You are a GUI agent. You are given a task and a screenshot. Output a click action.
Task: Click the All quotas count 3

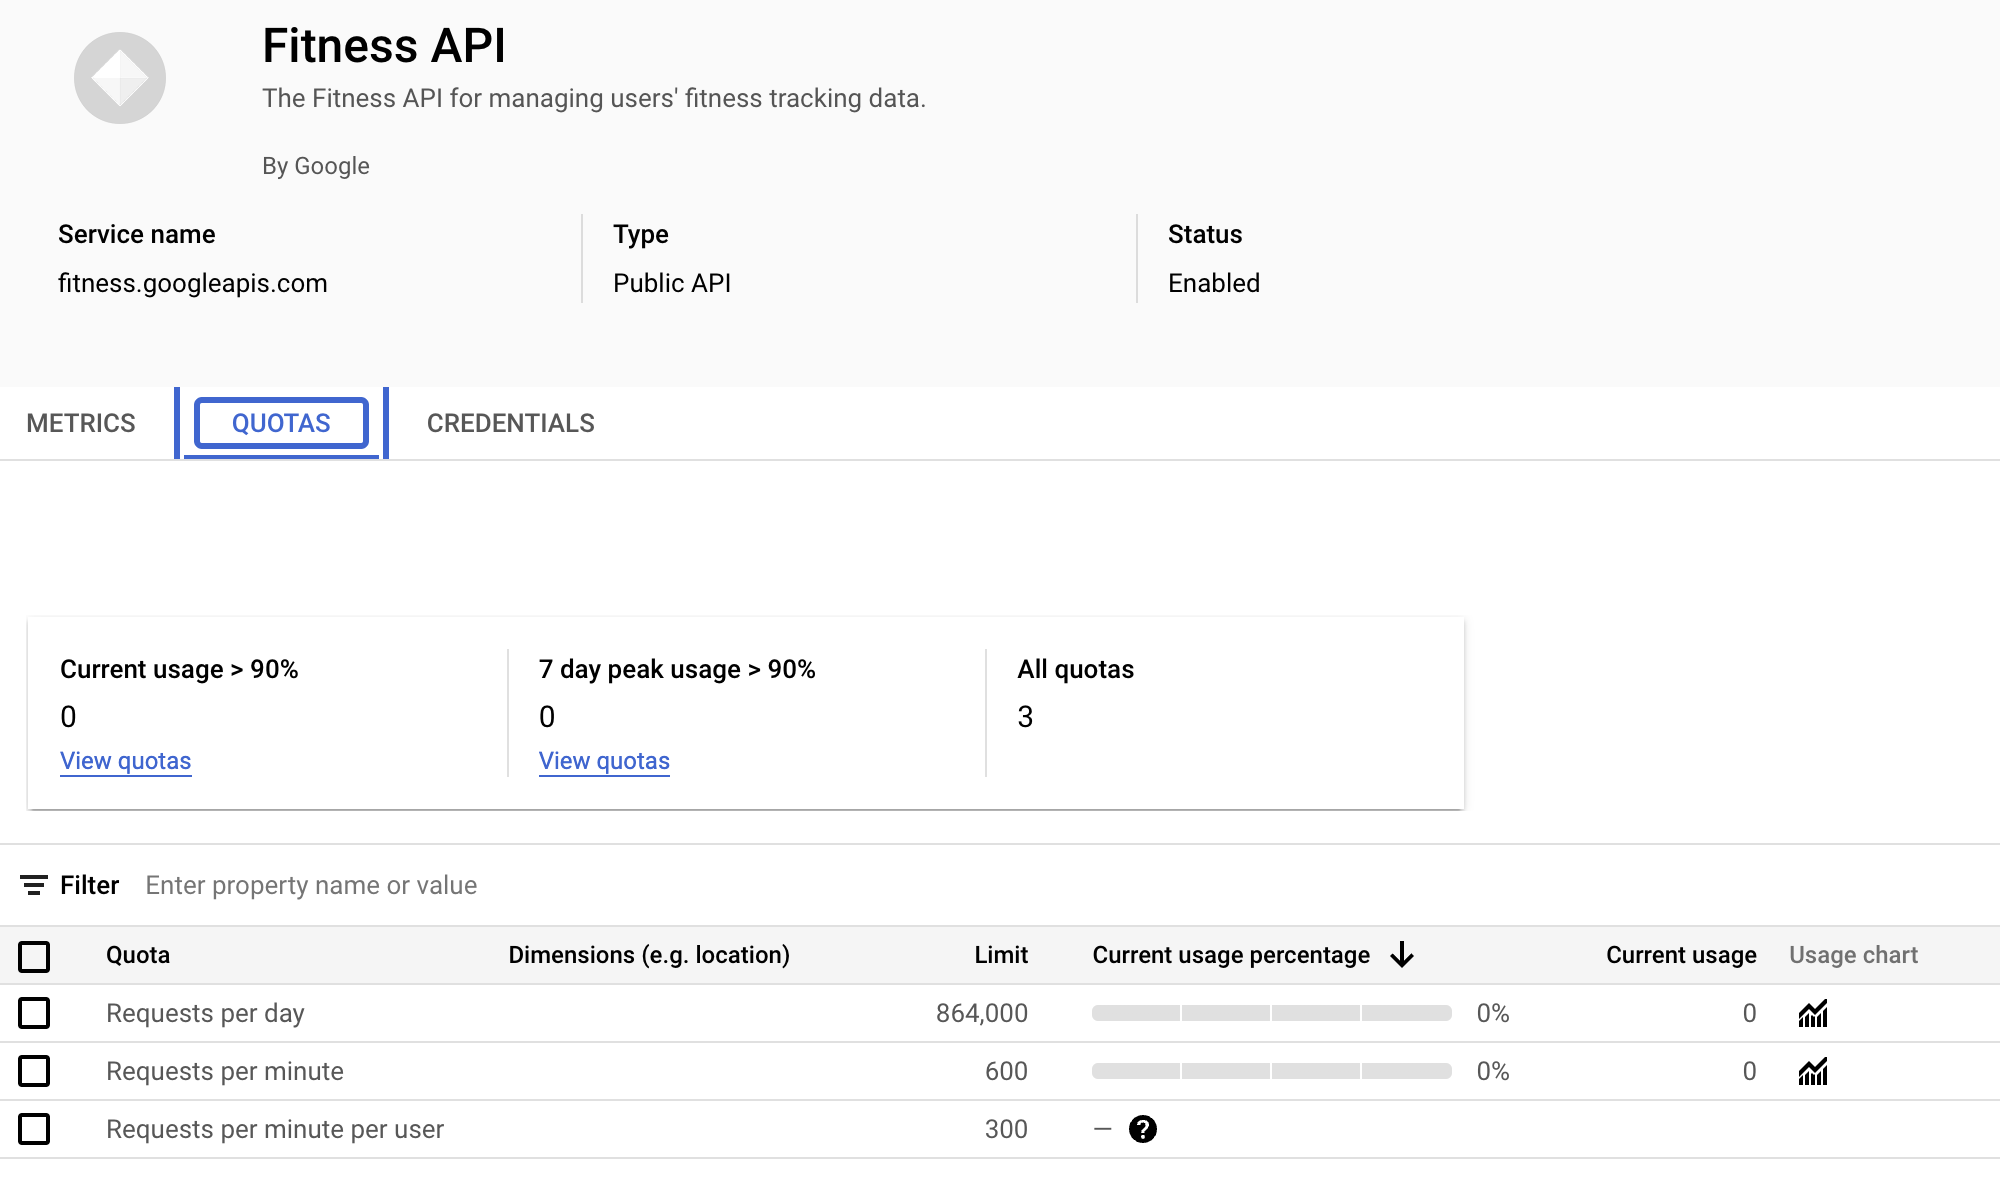pos(1025,717)
